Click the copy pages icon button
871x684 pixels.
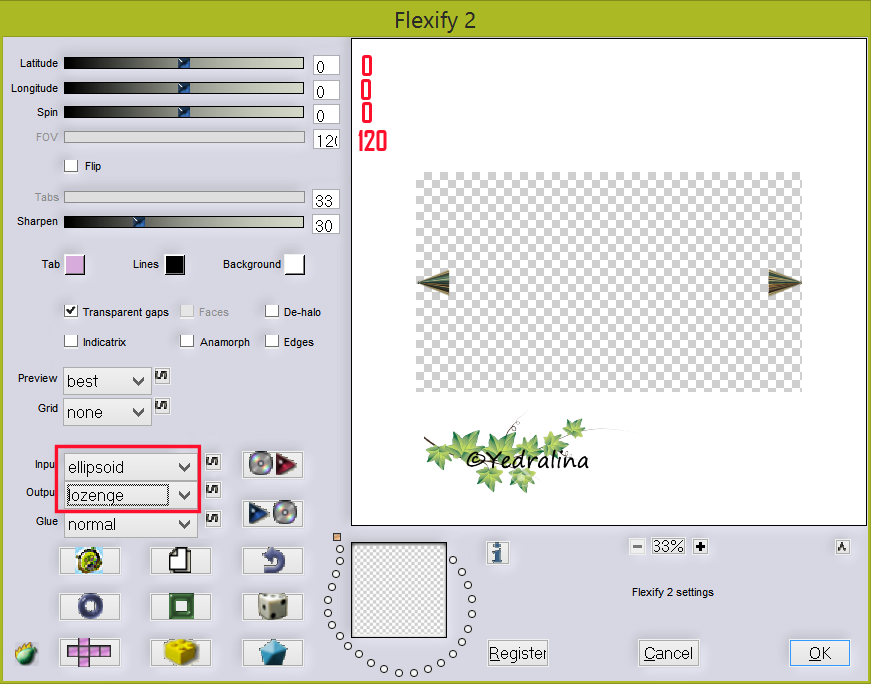coord(181,560)
